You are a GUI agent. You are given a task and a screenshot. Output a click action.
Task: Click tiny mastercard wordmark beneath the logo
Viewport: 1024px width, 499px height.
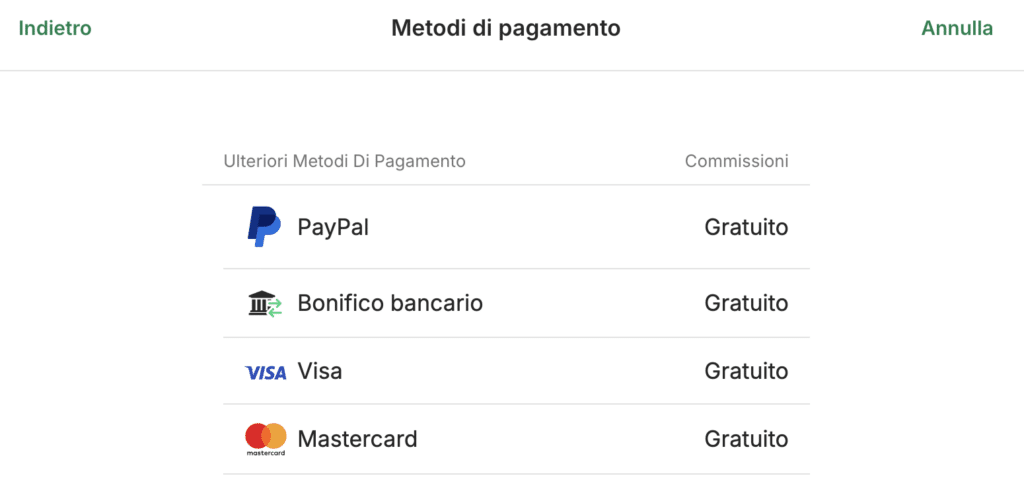coord(265,453)
